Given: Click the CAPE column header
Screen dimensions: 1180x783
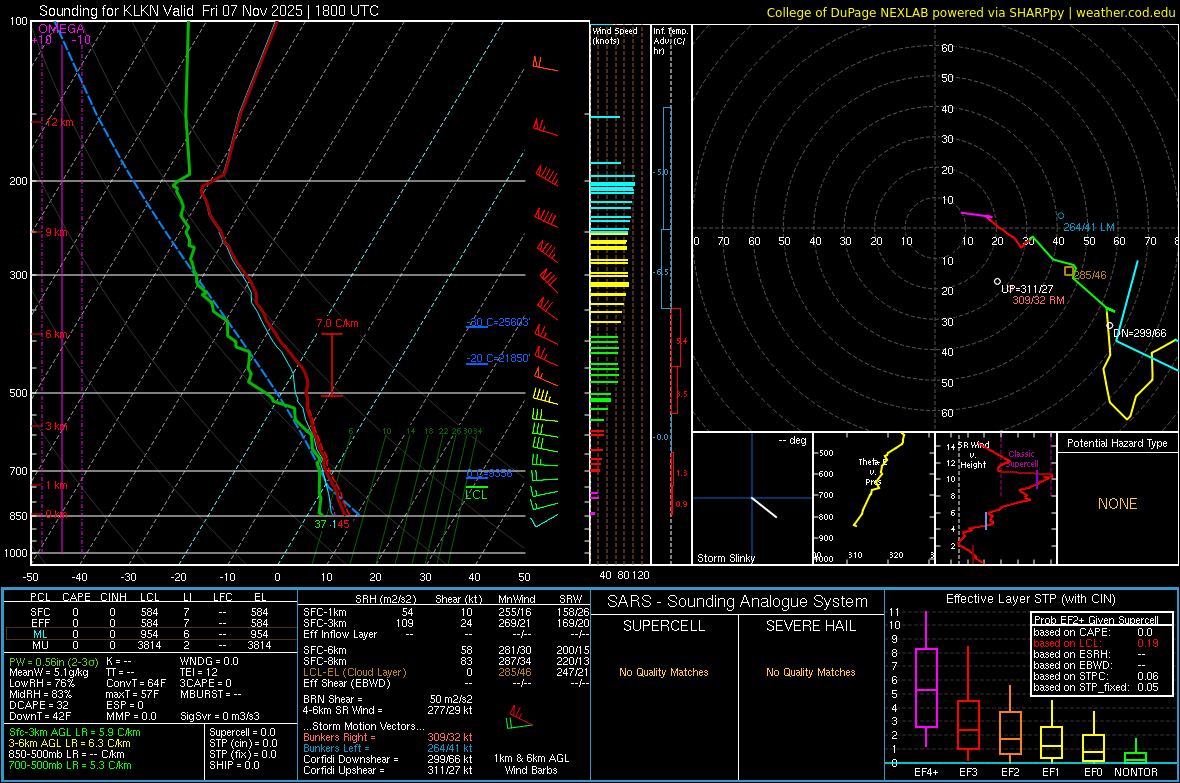Looking at the screenshot, I should click(76, 597).
